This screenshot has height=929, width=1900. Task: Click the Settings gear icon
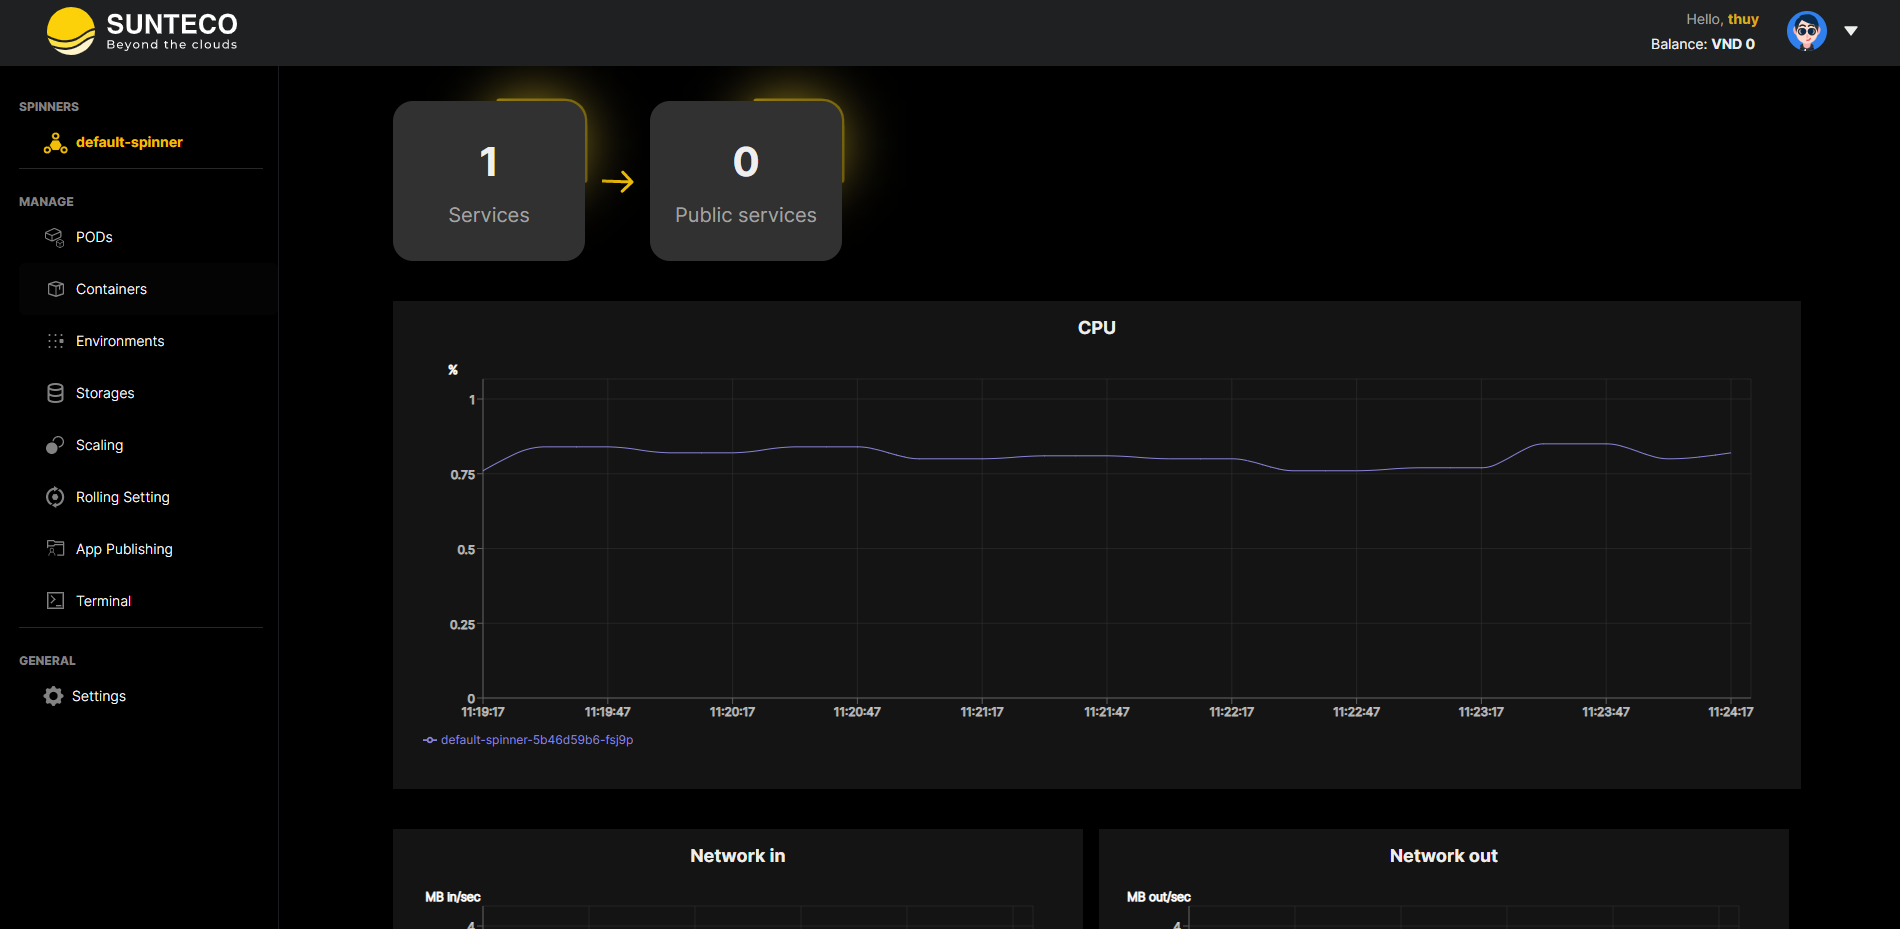(x=53, y=696)
